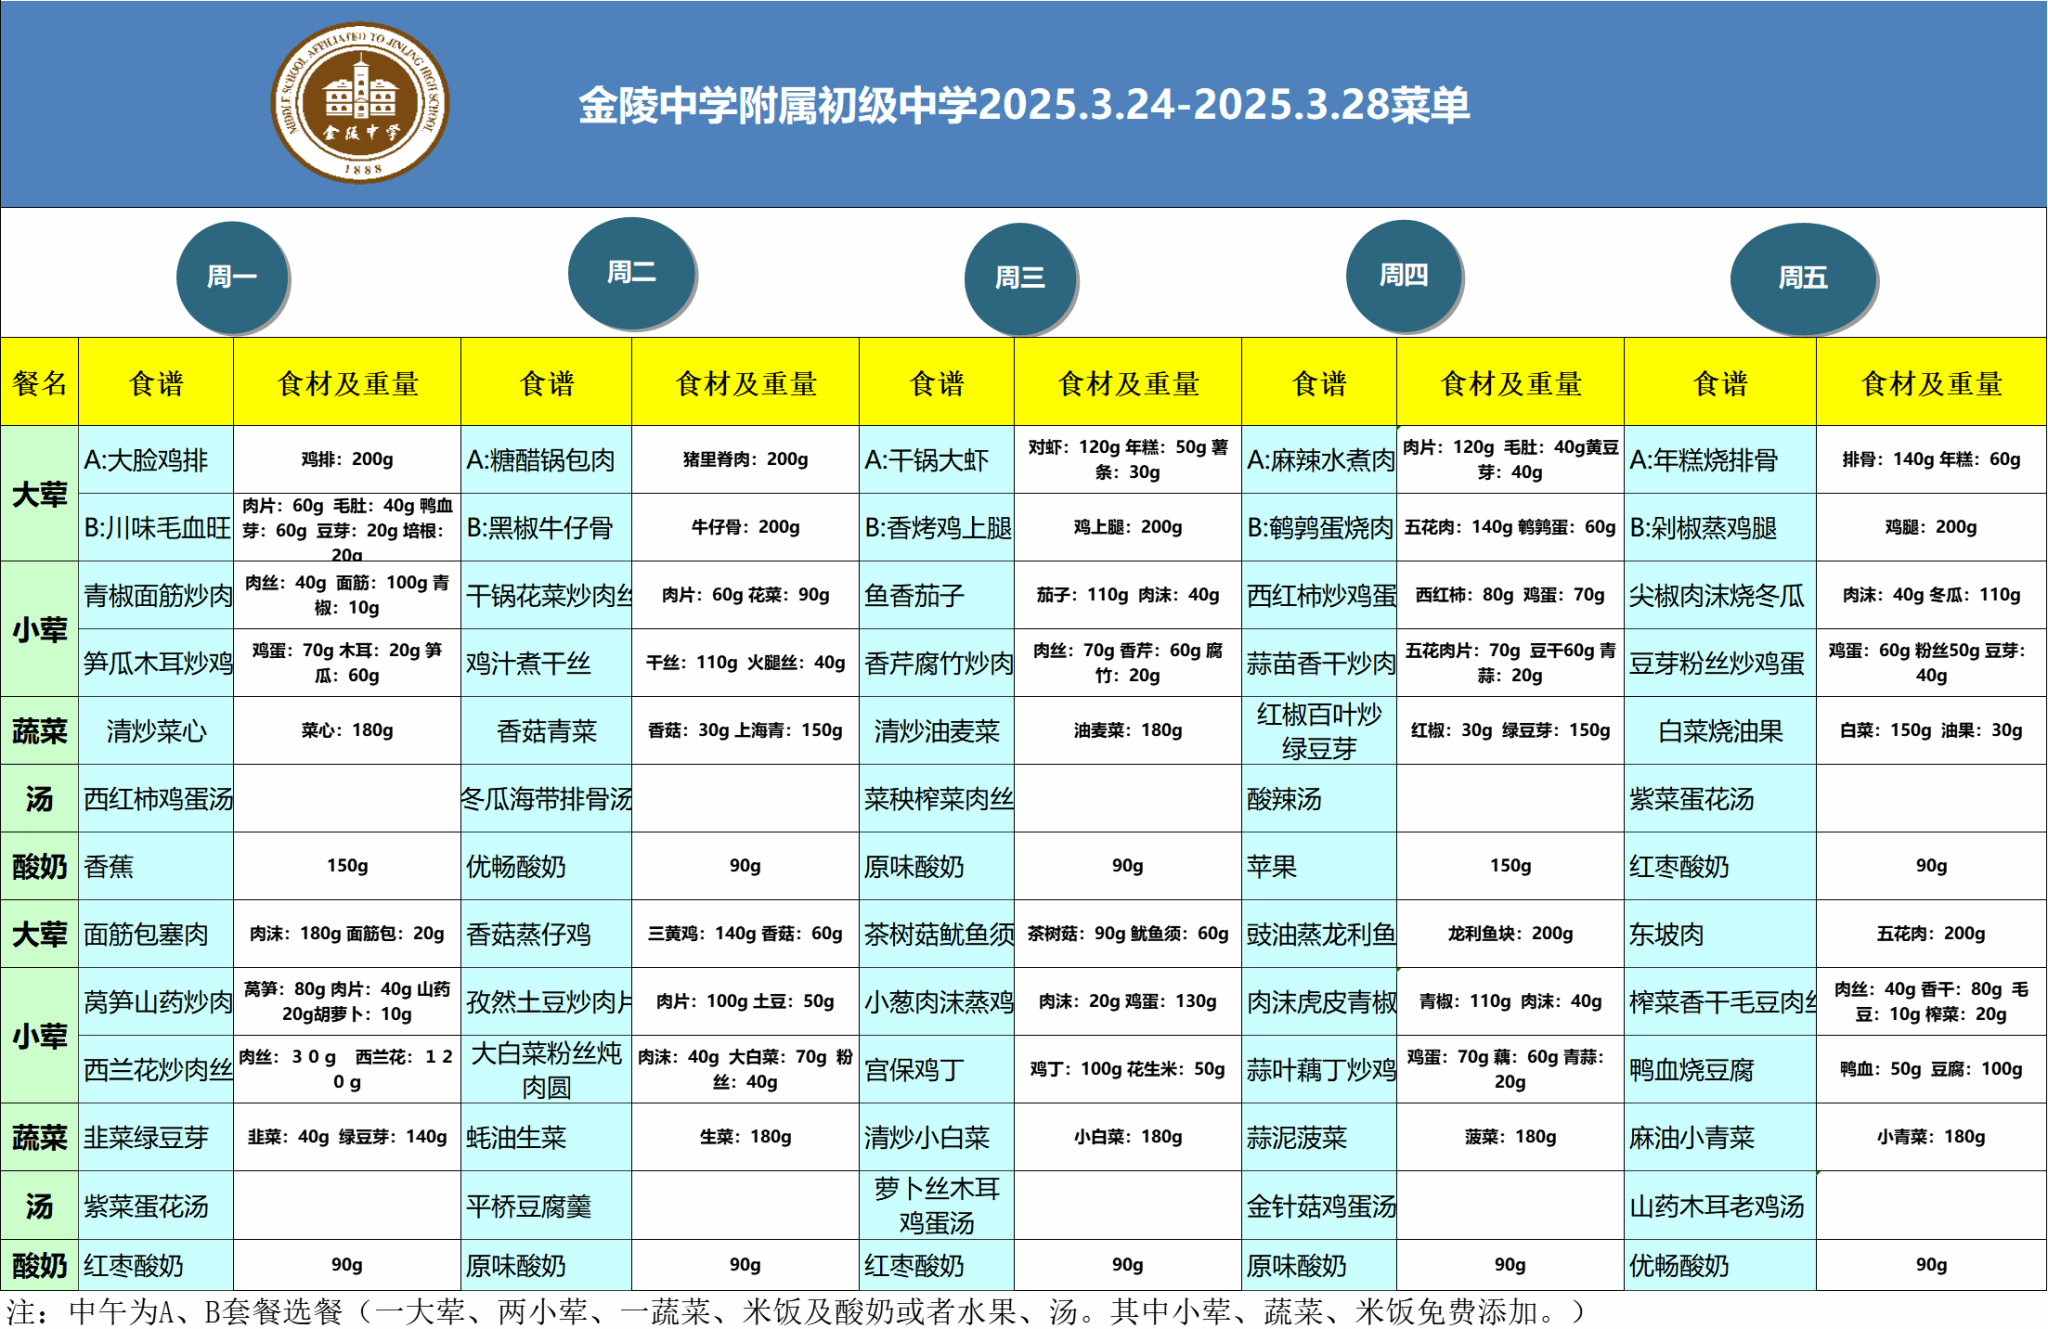
Task: Click the 冬瓜海带排骨汤 soup cell
Action: click(546, 799)
